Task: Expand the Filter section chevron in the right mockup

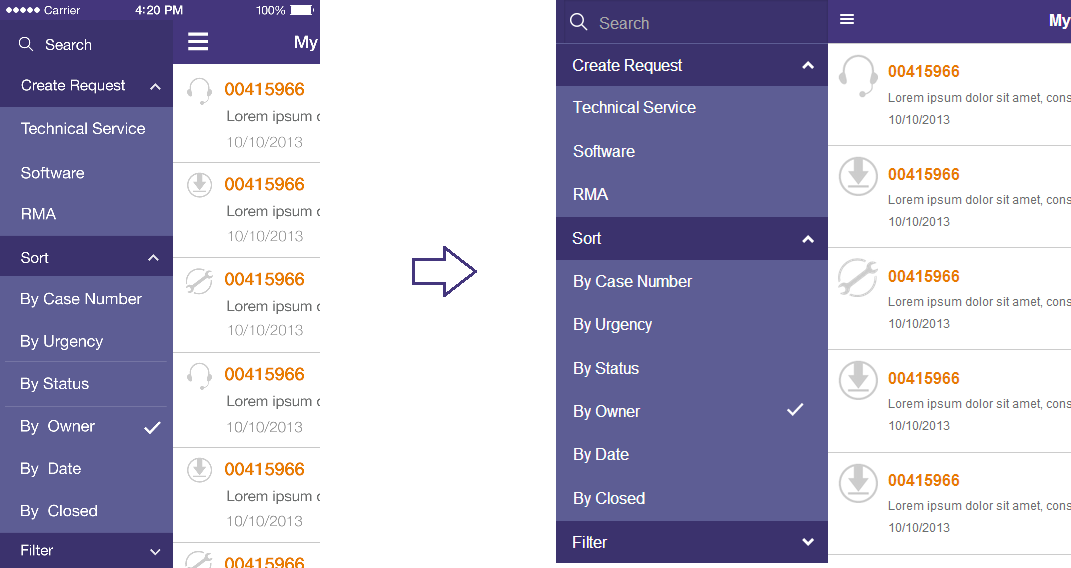Action: [x=808, y=542]
